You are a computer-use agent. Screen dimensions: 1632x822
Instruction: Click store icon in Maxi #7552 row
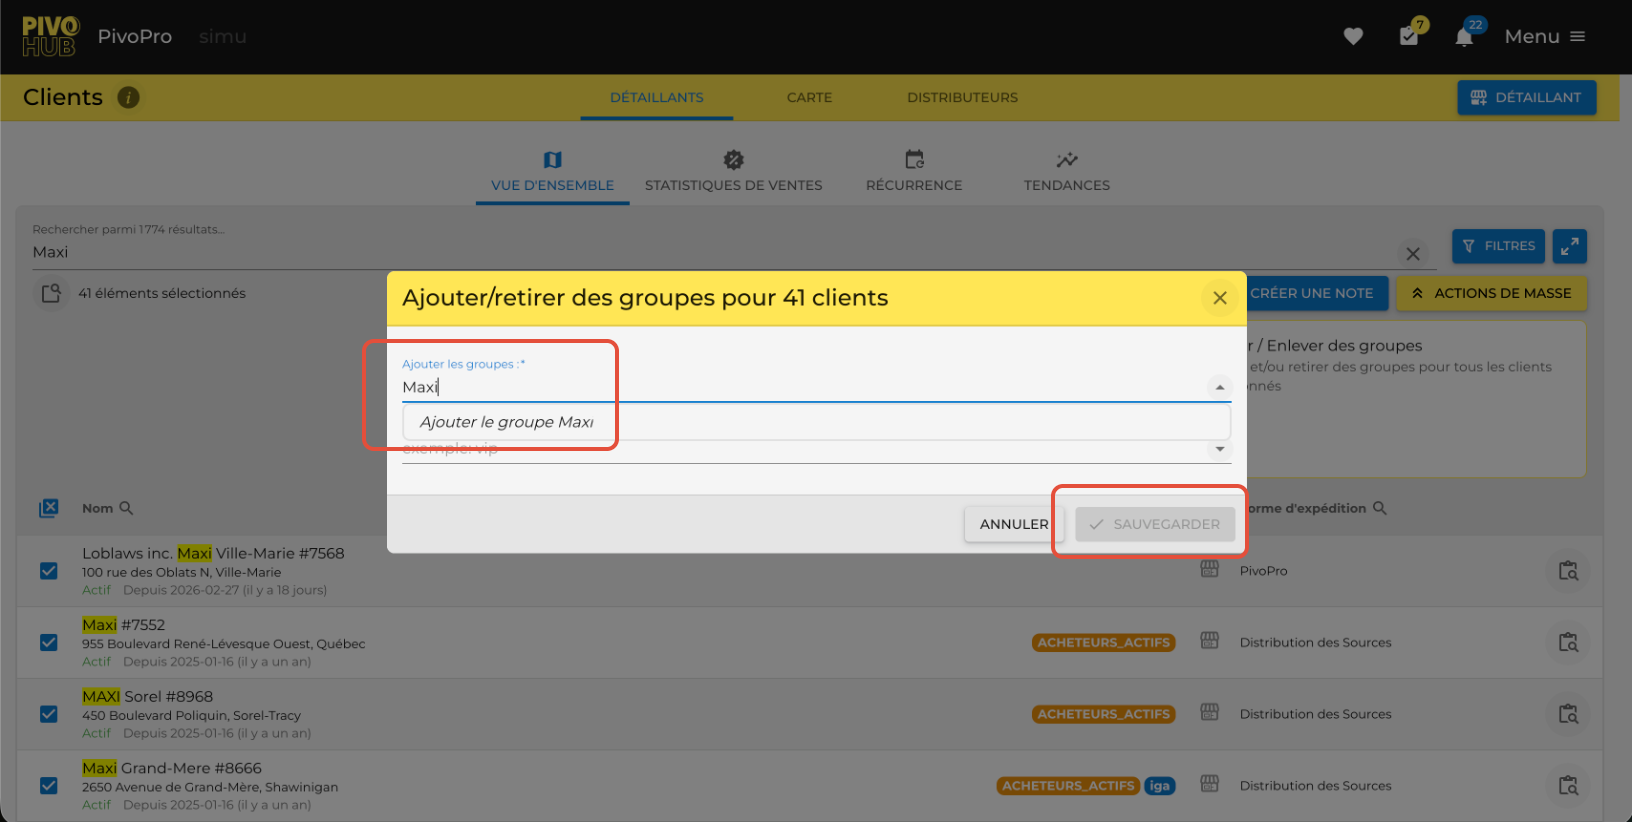[x=1210, y=641]
